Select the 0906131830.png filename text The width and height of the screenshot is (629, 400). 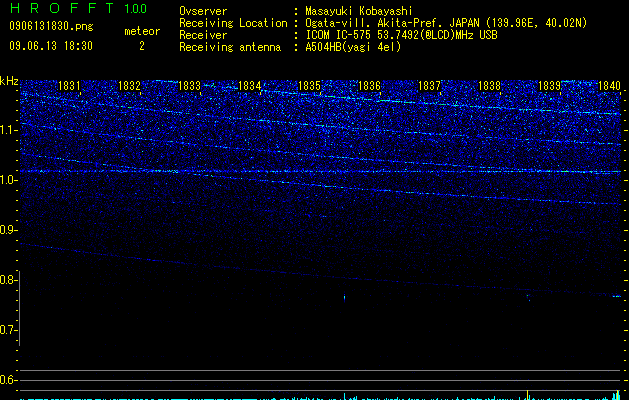pos(51,26)
